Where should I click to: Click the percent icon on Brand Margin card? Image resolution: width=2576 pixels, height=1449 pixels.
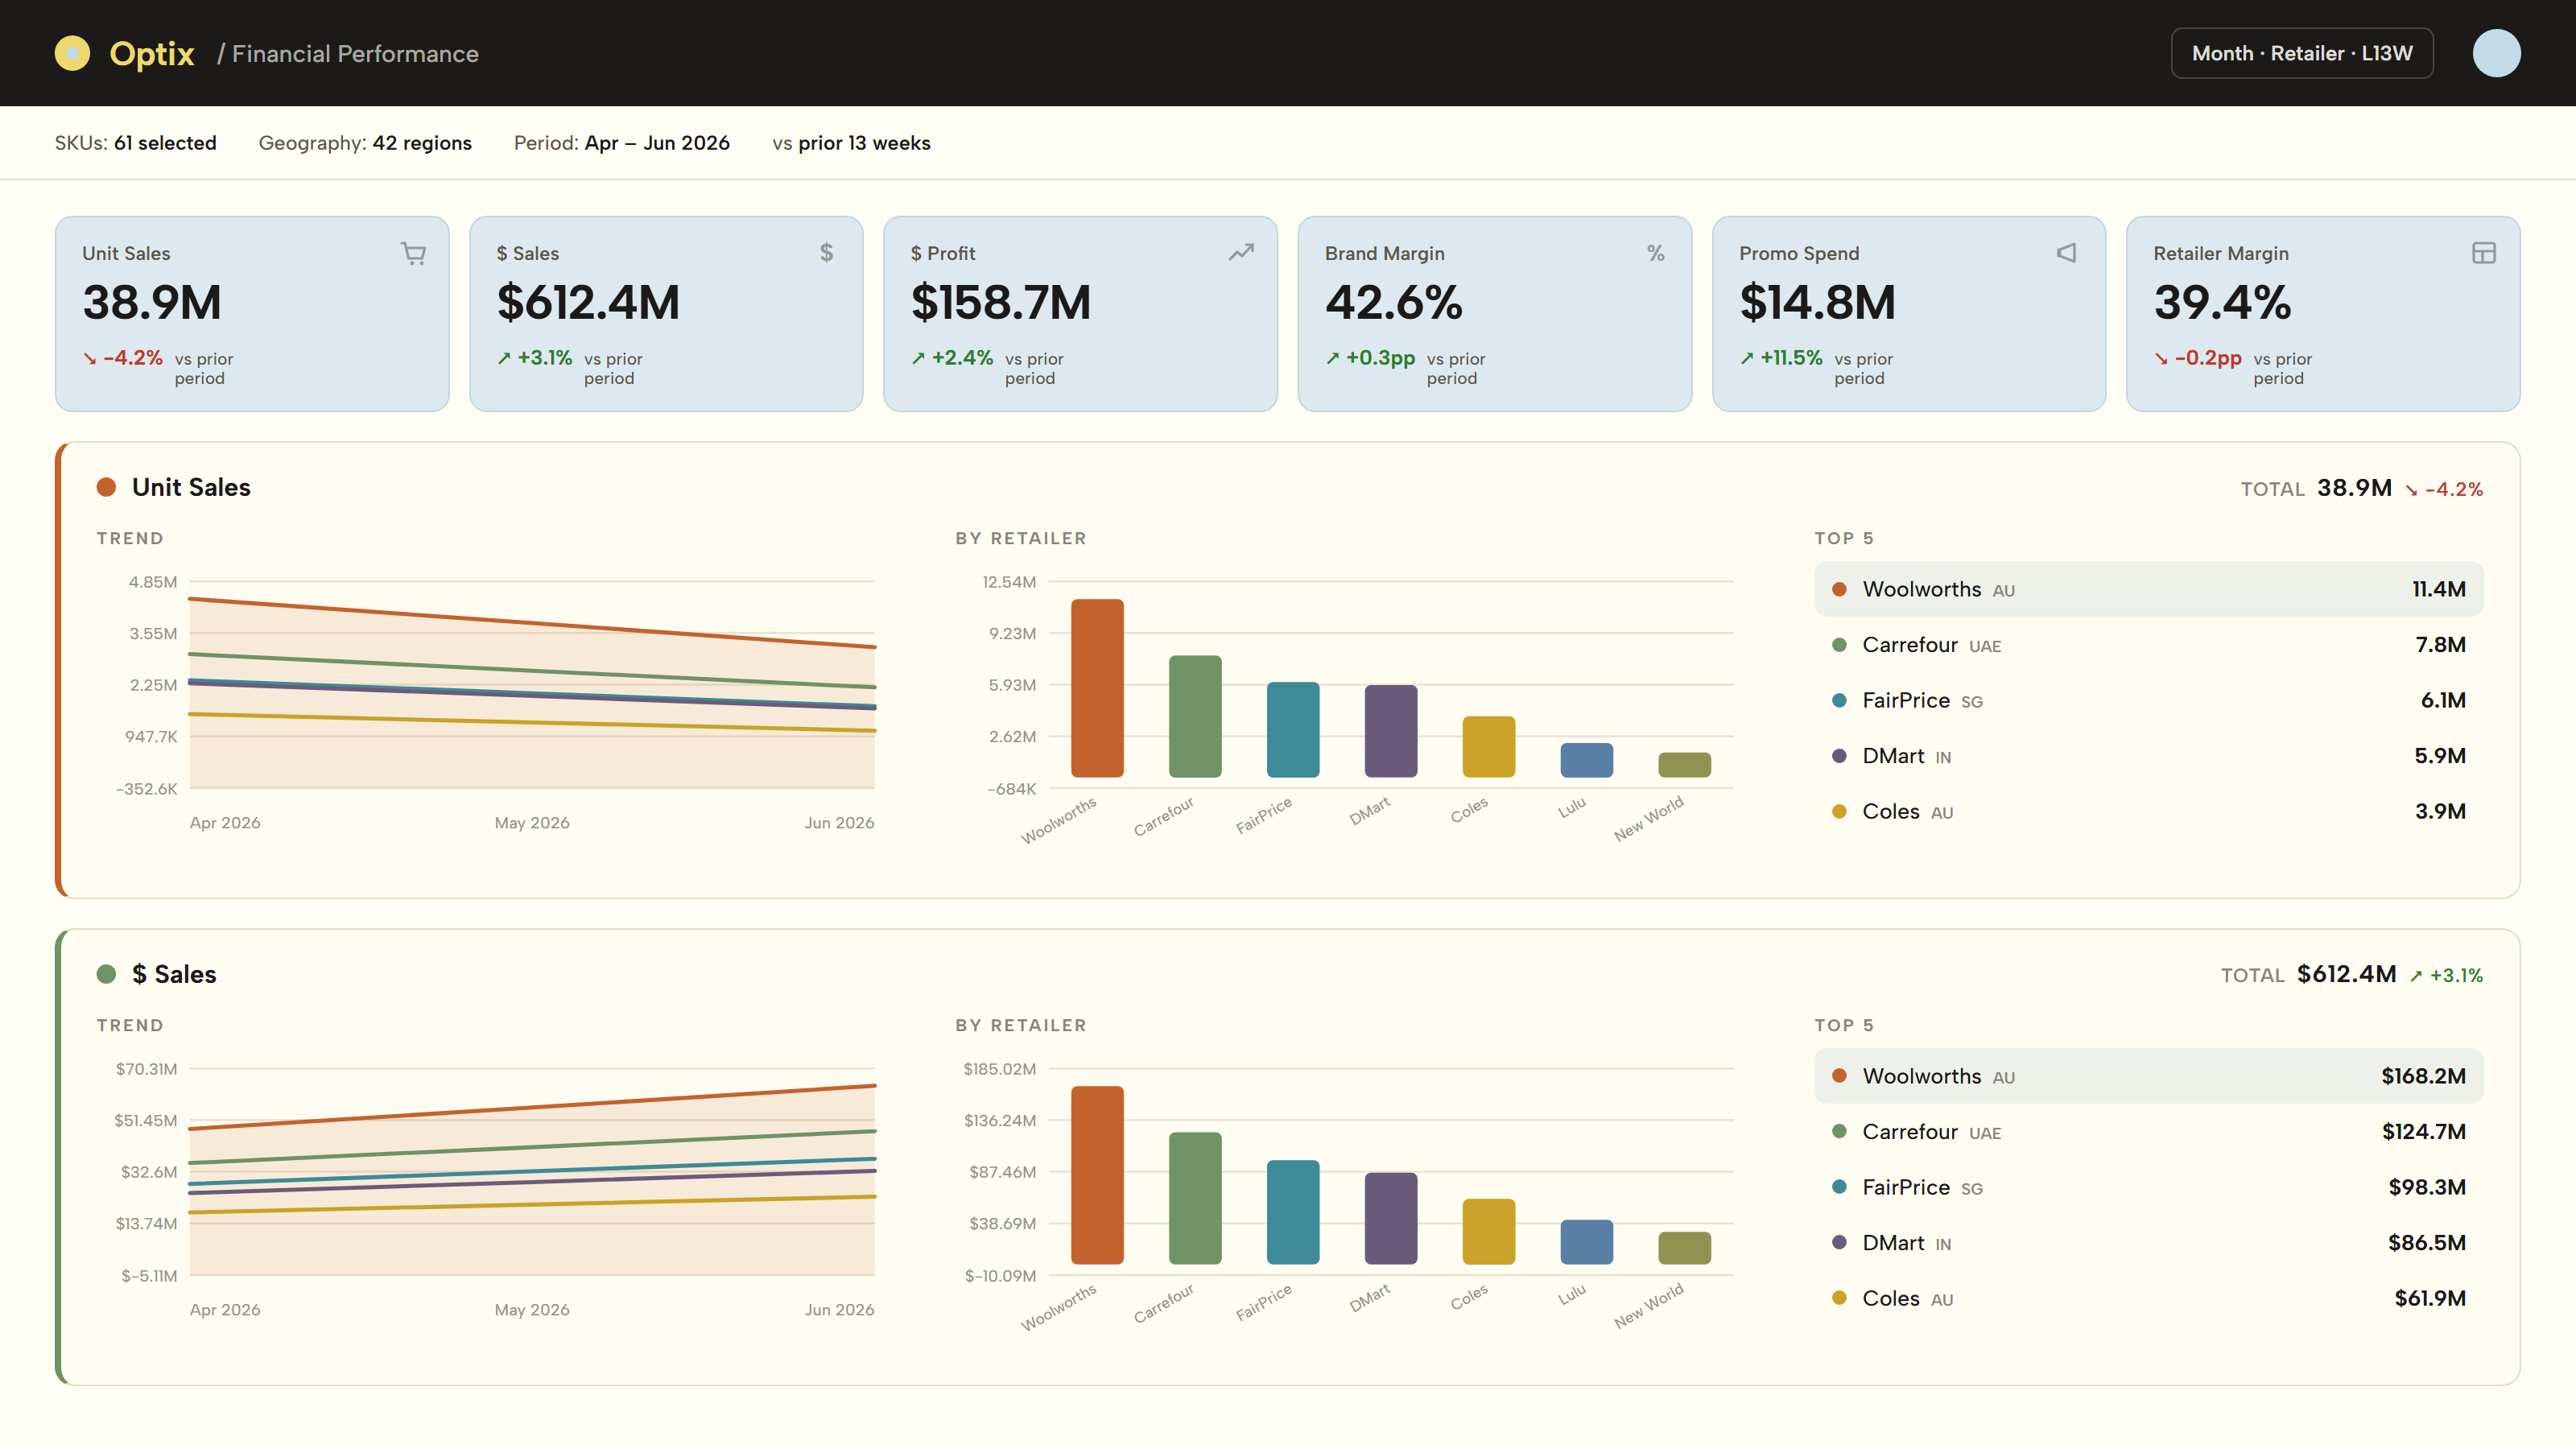[x=1656, y=253]
